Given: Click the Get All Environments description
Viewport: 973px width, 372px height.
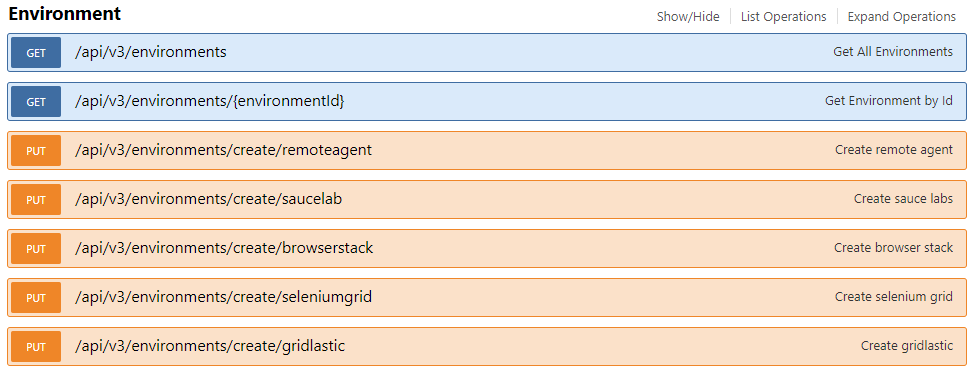Looking at the screenshot, I should tap(893, 52).
